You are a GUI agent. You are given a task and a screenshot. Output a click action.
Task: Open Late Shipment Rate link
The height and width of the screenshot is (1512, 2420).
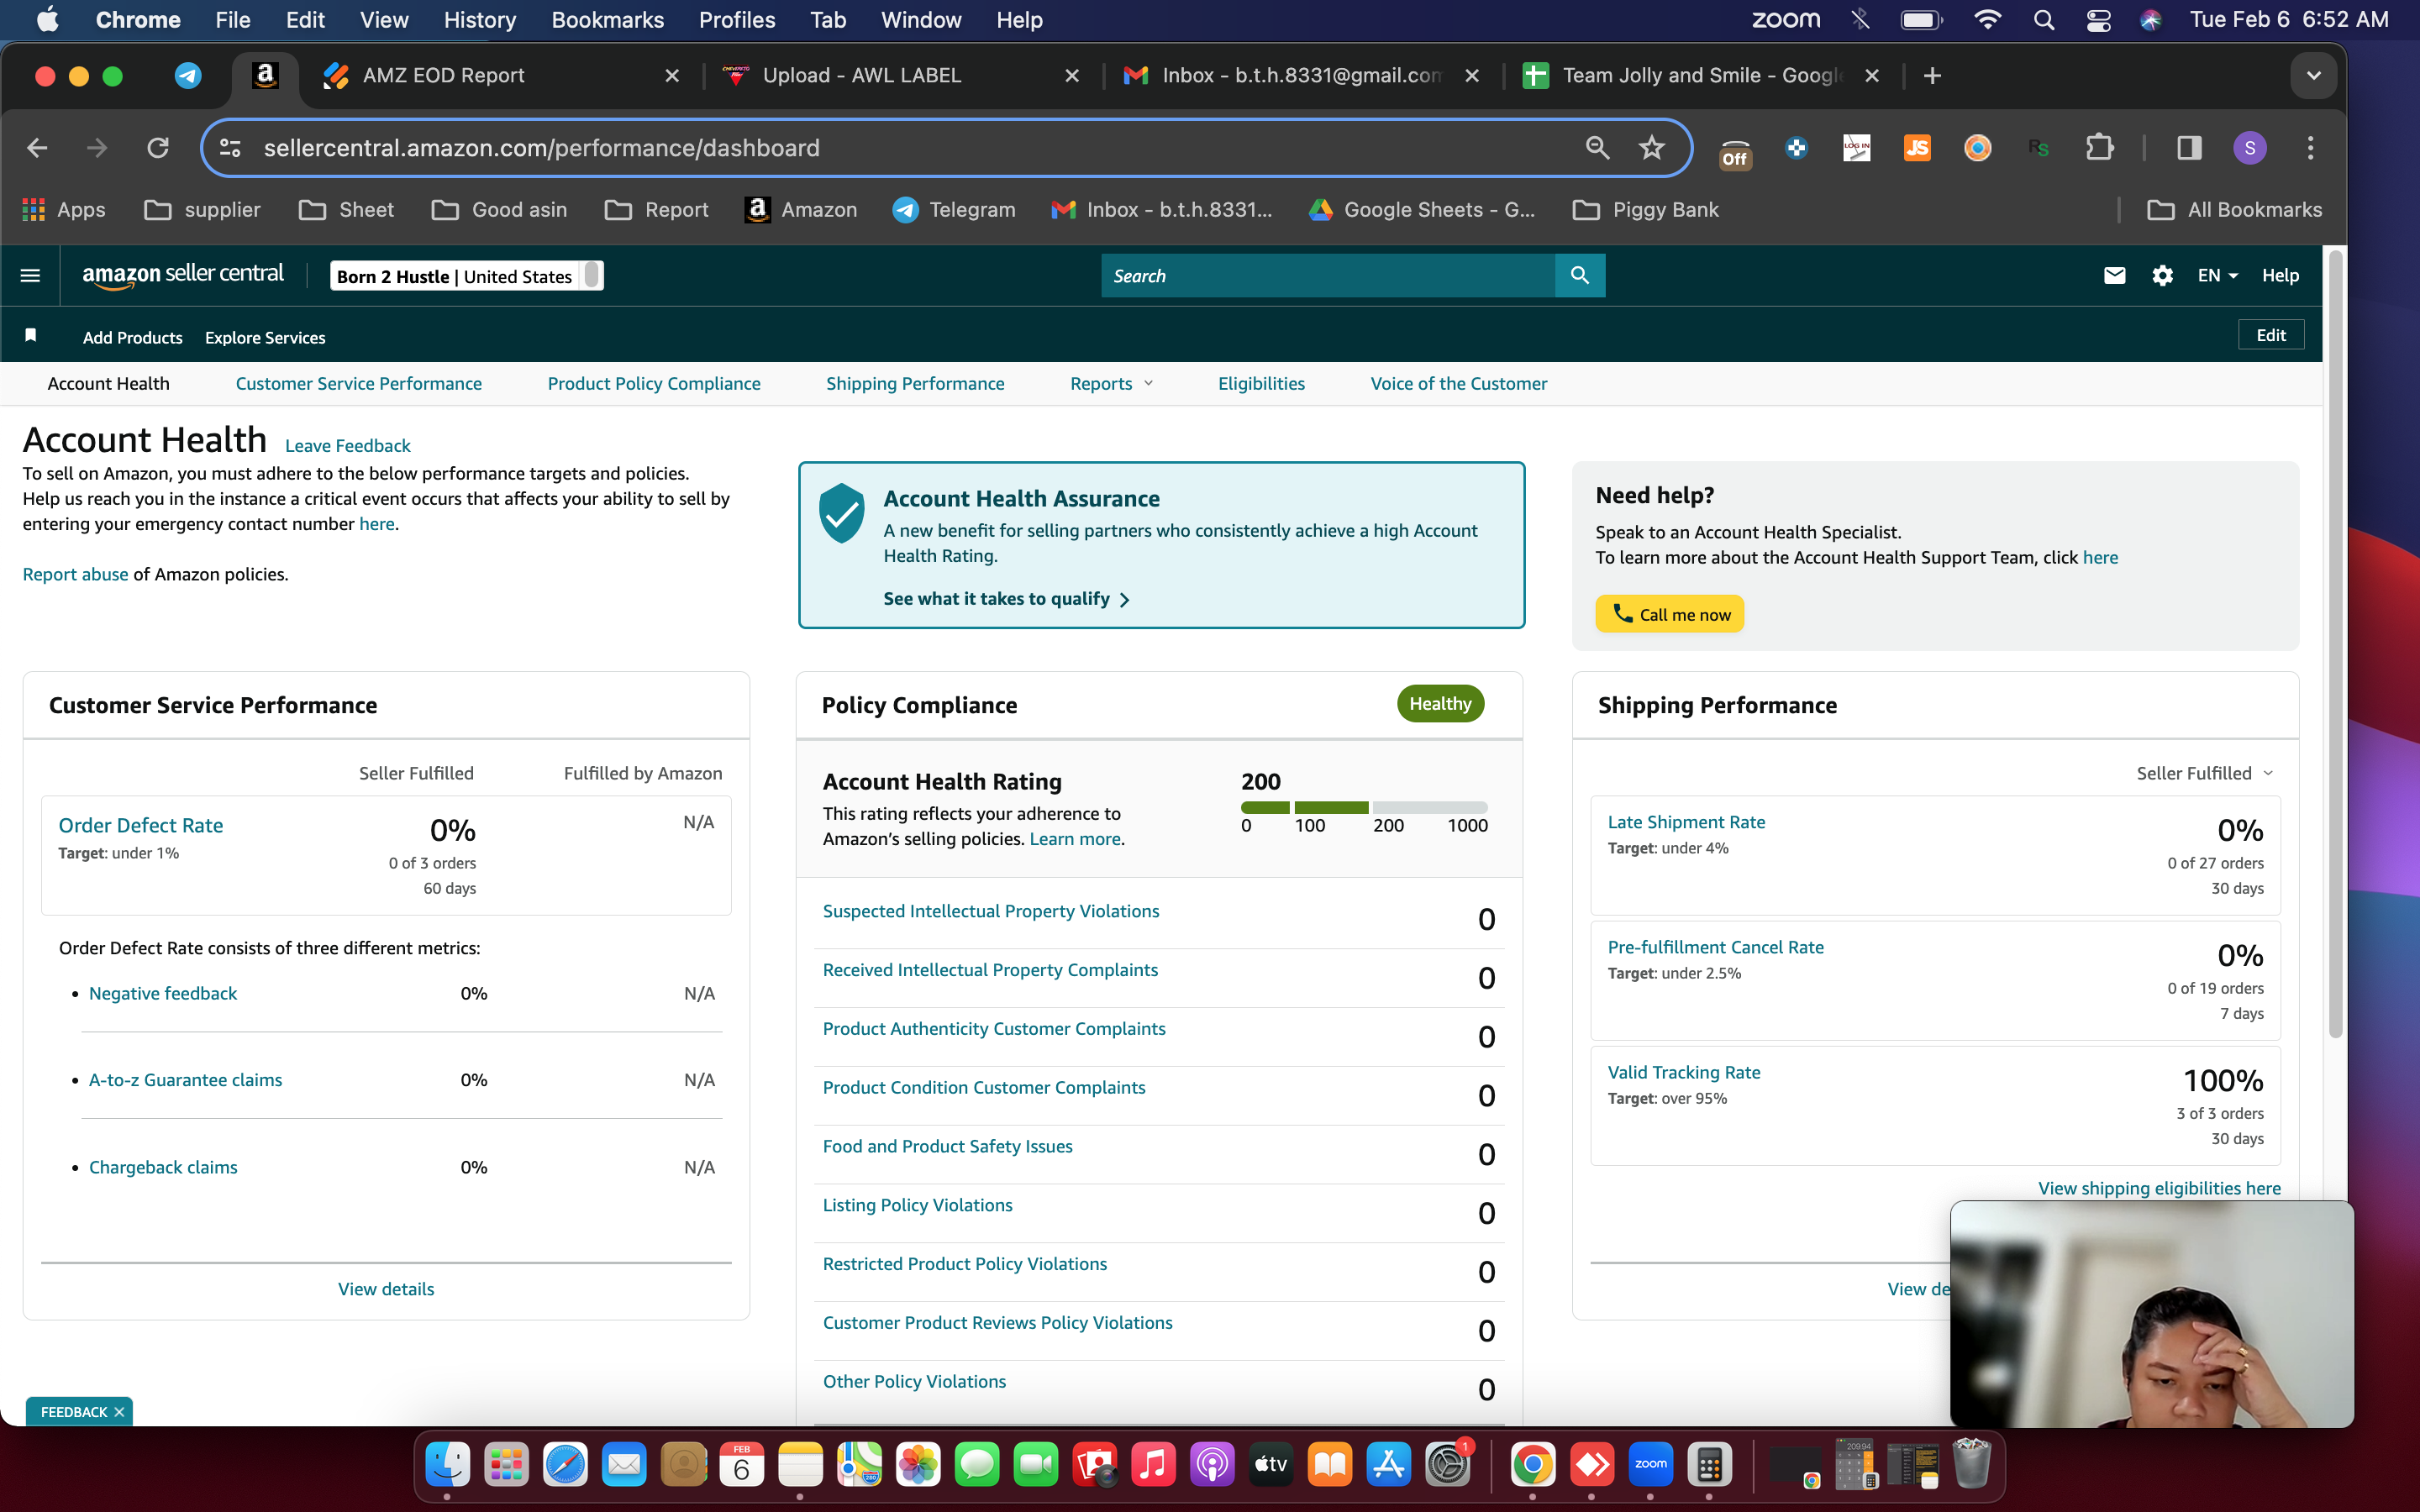(1686, 822)
